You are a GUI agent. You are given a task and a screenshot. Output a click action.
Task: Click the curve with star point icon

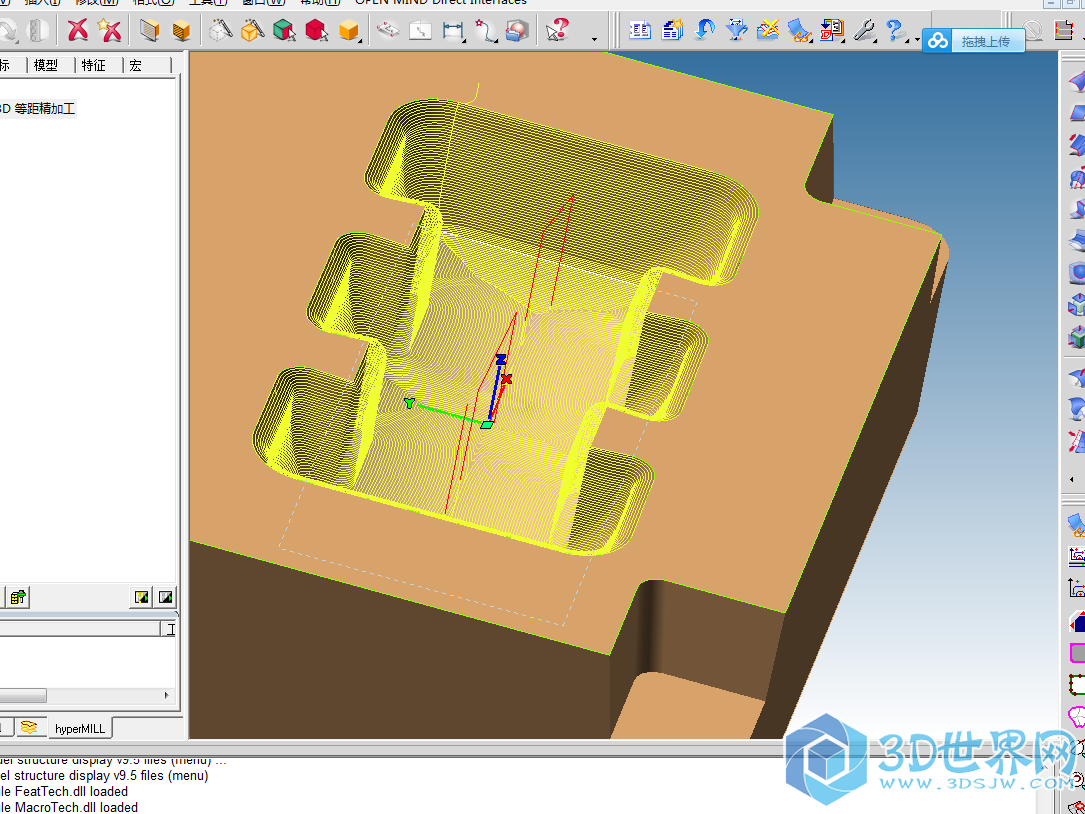tap(486, 30)
